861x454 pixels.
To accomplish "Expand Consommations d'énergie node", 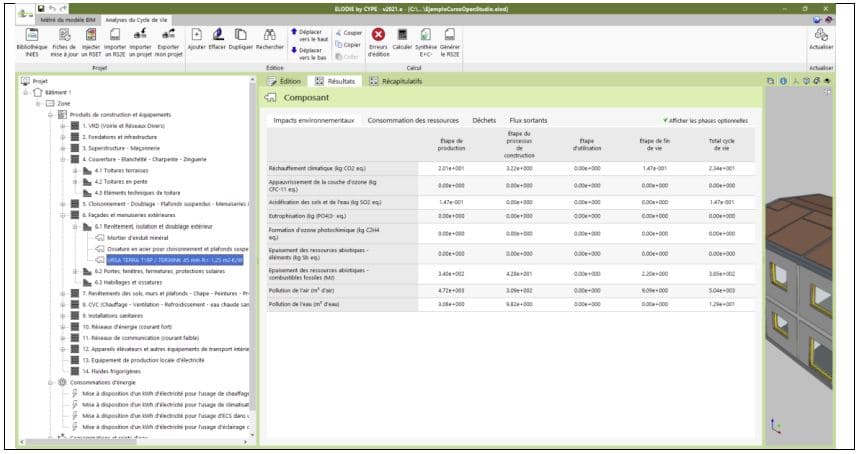I will [51, 382].
